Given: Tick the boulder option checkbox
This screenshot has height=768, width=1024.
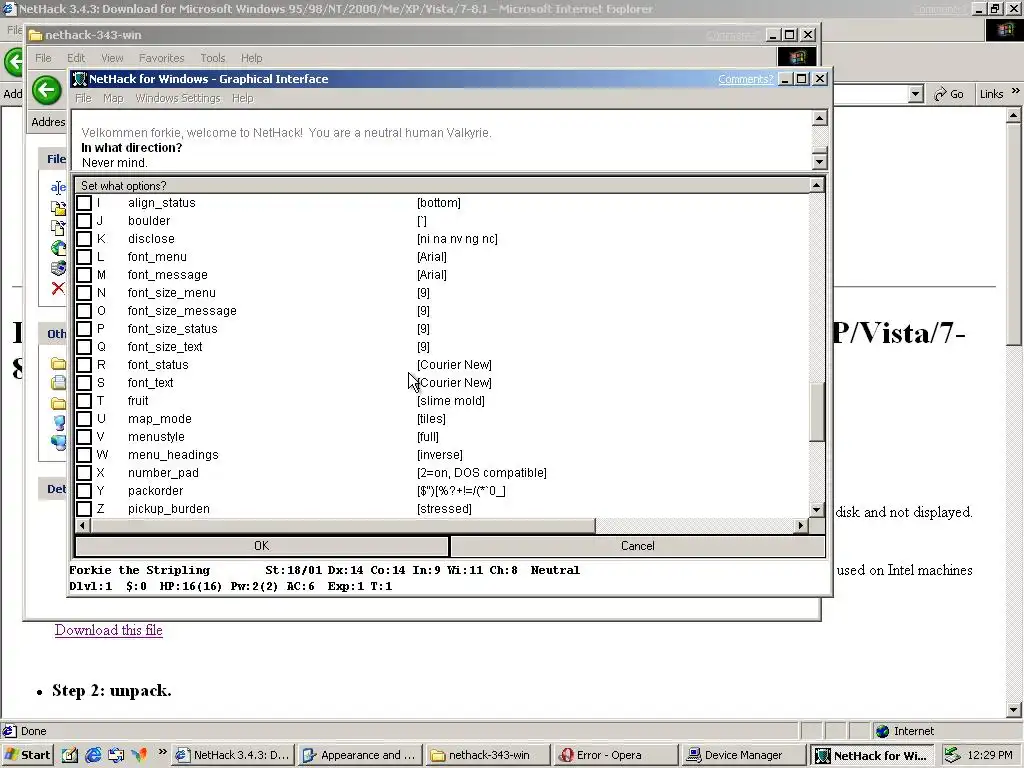Looking at the screenshot, I should [x=84, y=221].
